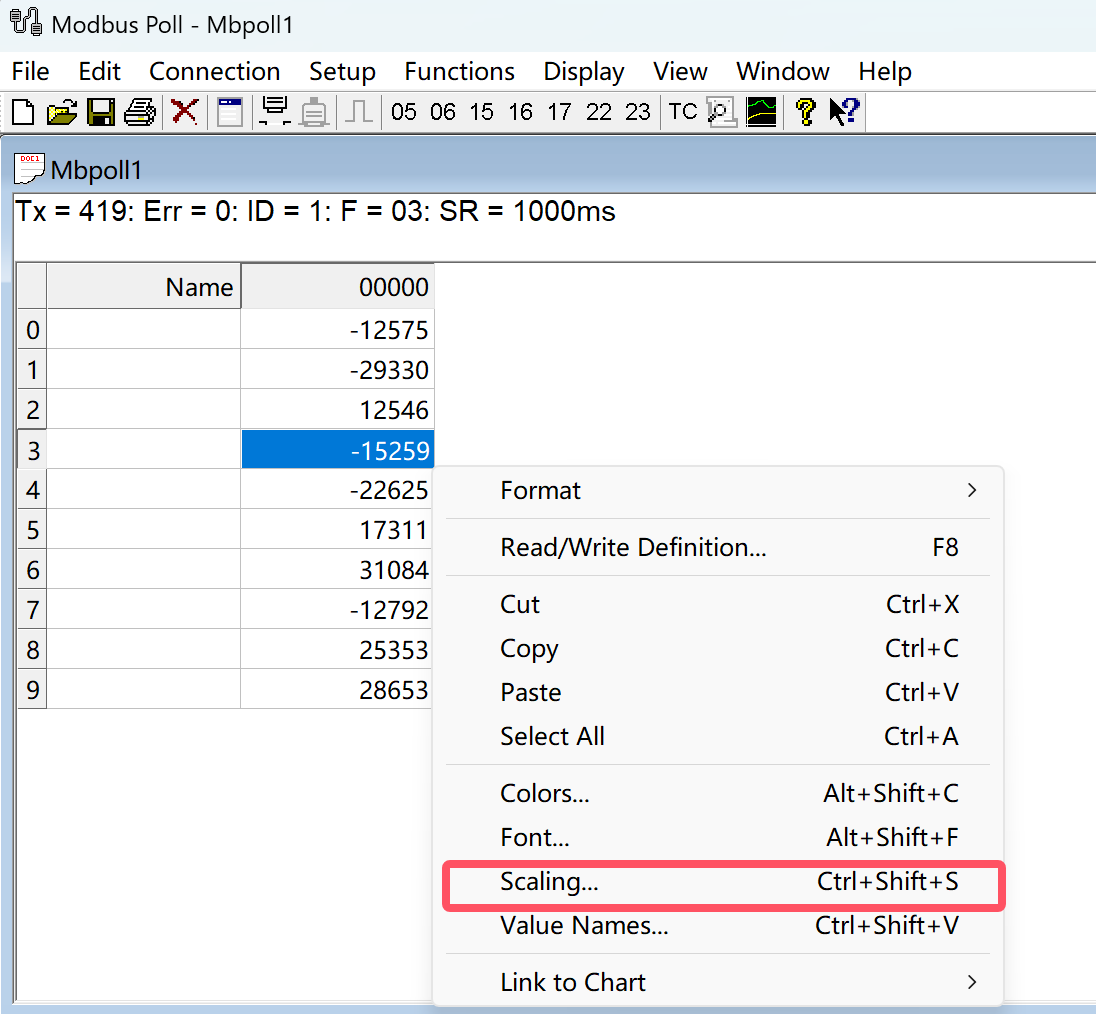The image size is (1096, 1014).
Task: Click the TC test center button
Action: [x=683, y=112]
